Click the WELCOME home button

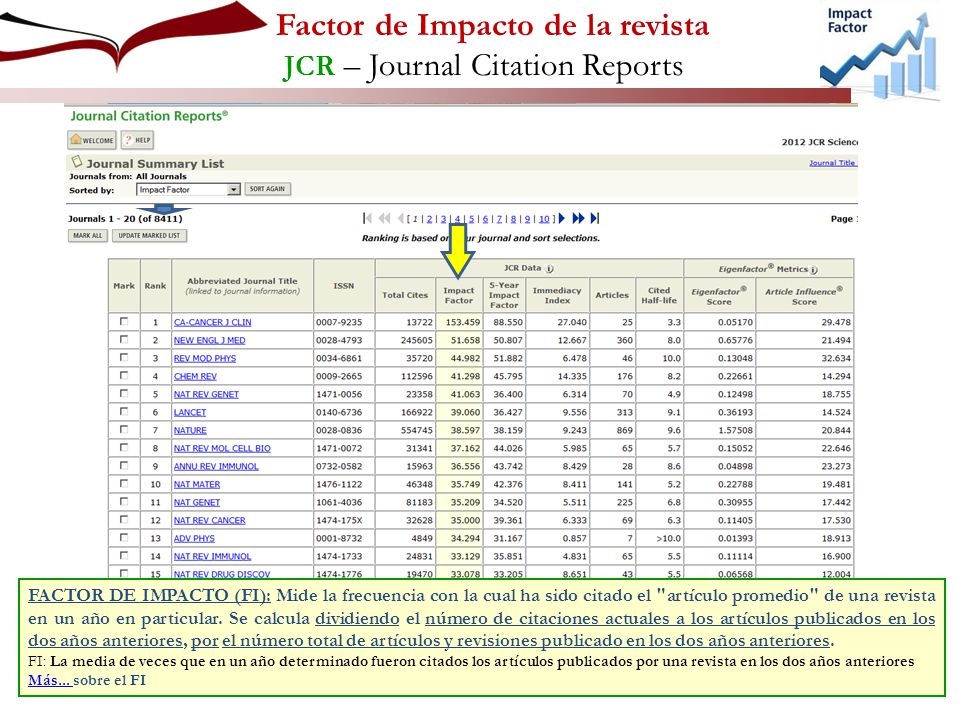92,140
